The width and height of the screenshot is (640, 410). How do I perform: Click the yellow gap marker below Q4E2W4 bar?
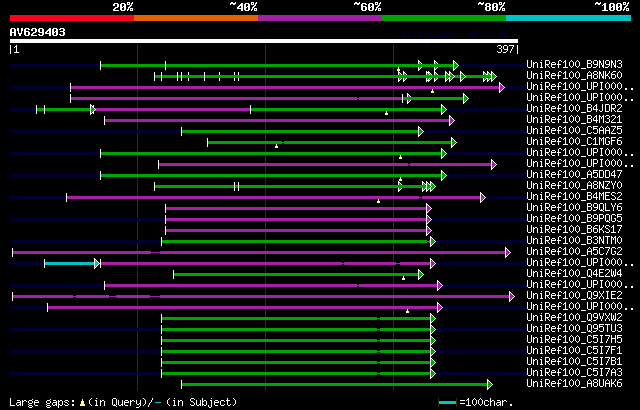click(x=403, y=278)
